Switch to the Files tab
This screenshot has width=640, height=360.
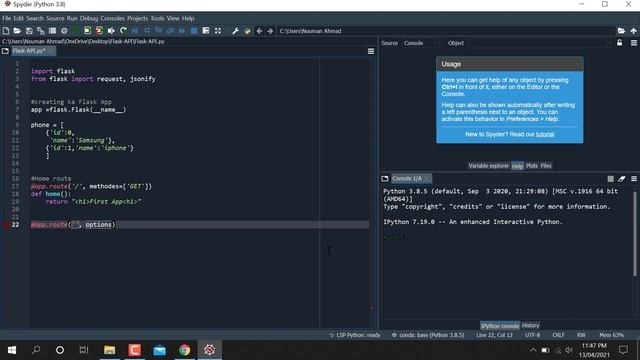coord(546,166)
